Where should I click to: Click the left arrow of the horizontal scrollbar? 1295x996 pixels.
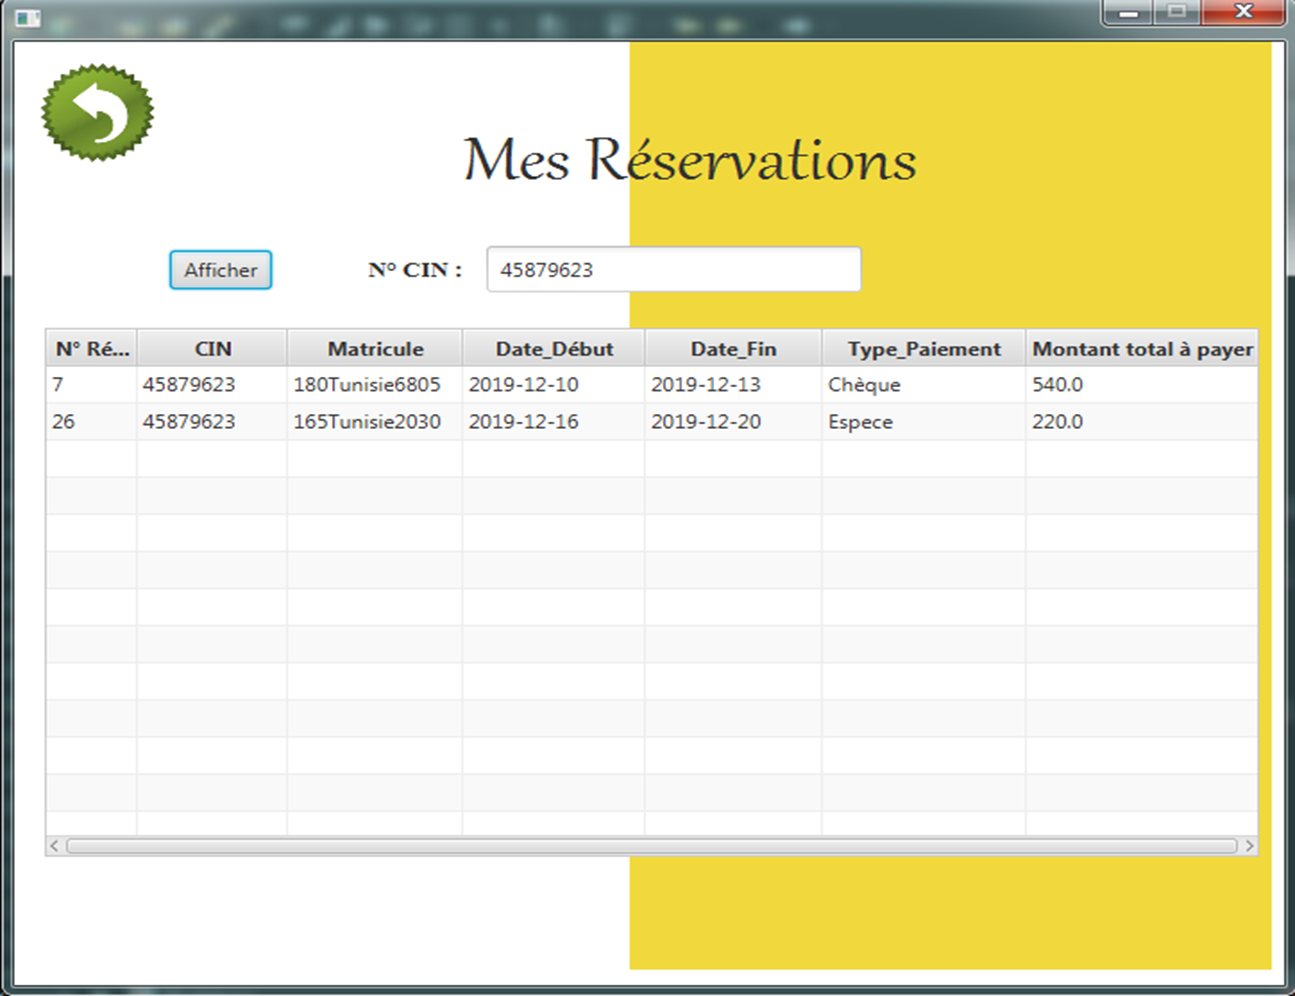click(x=53, y=844)
